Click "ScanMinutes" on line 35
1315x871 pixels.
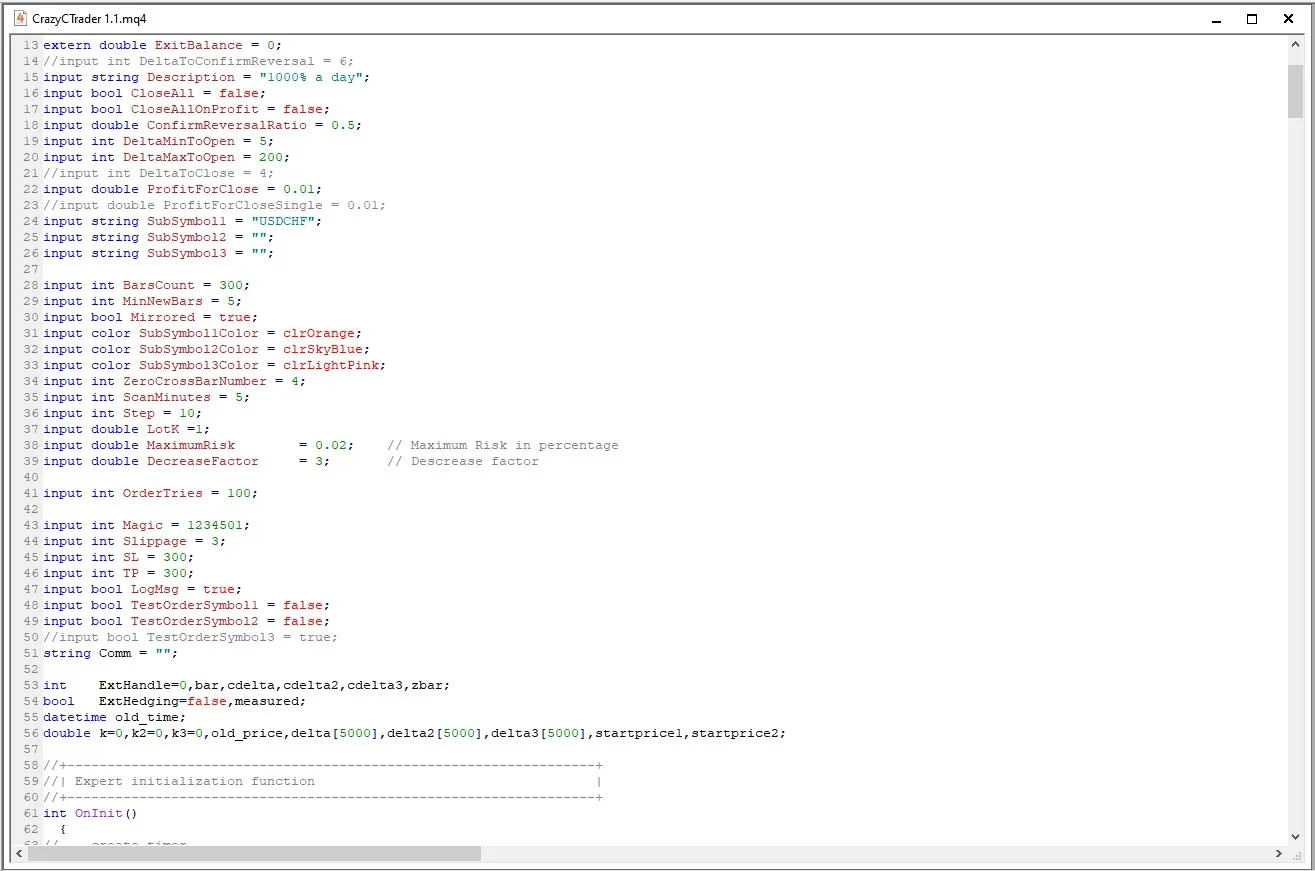click(x=166, y=397)
